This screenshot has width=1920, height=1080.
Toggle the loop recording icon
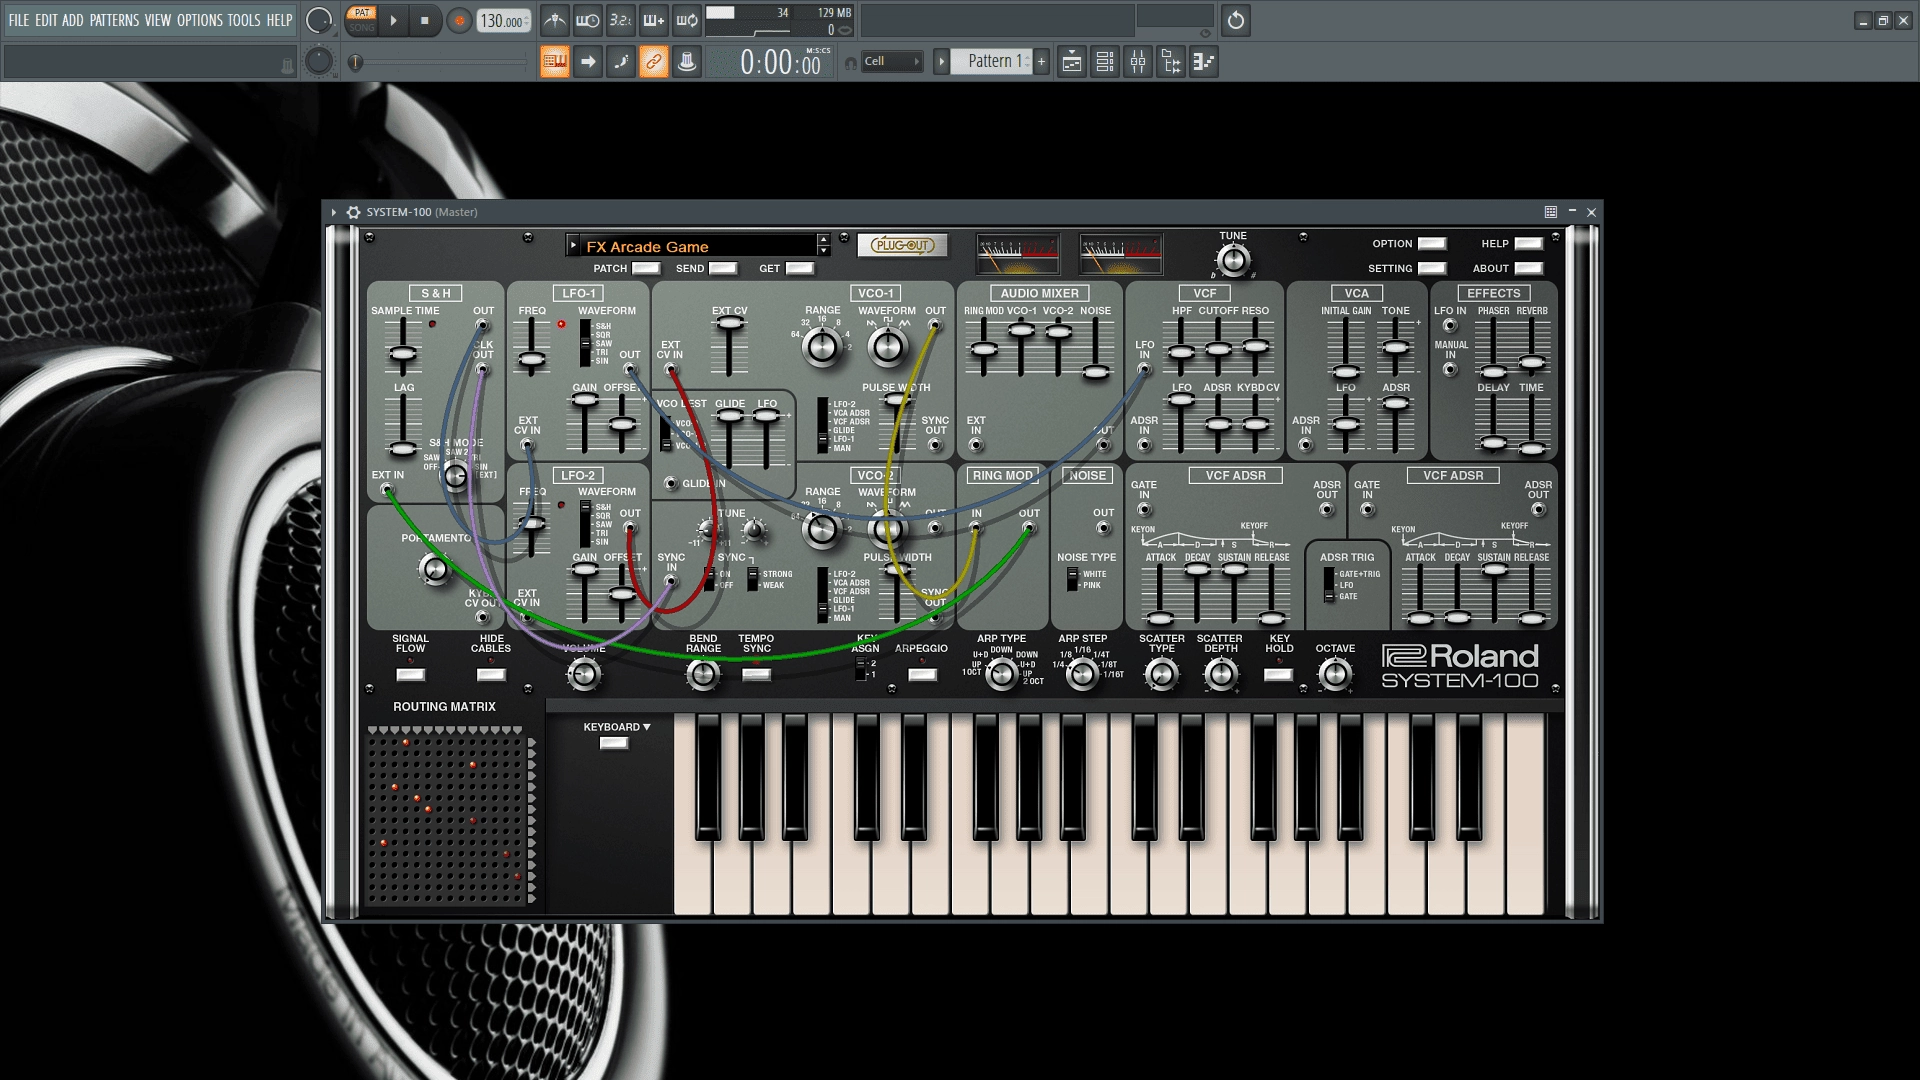(687, 20)
